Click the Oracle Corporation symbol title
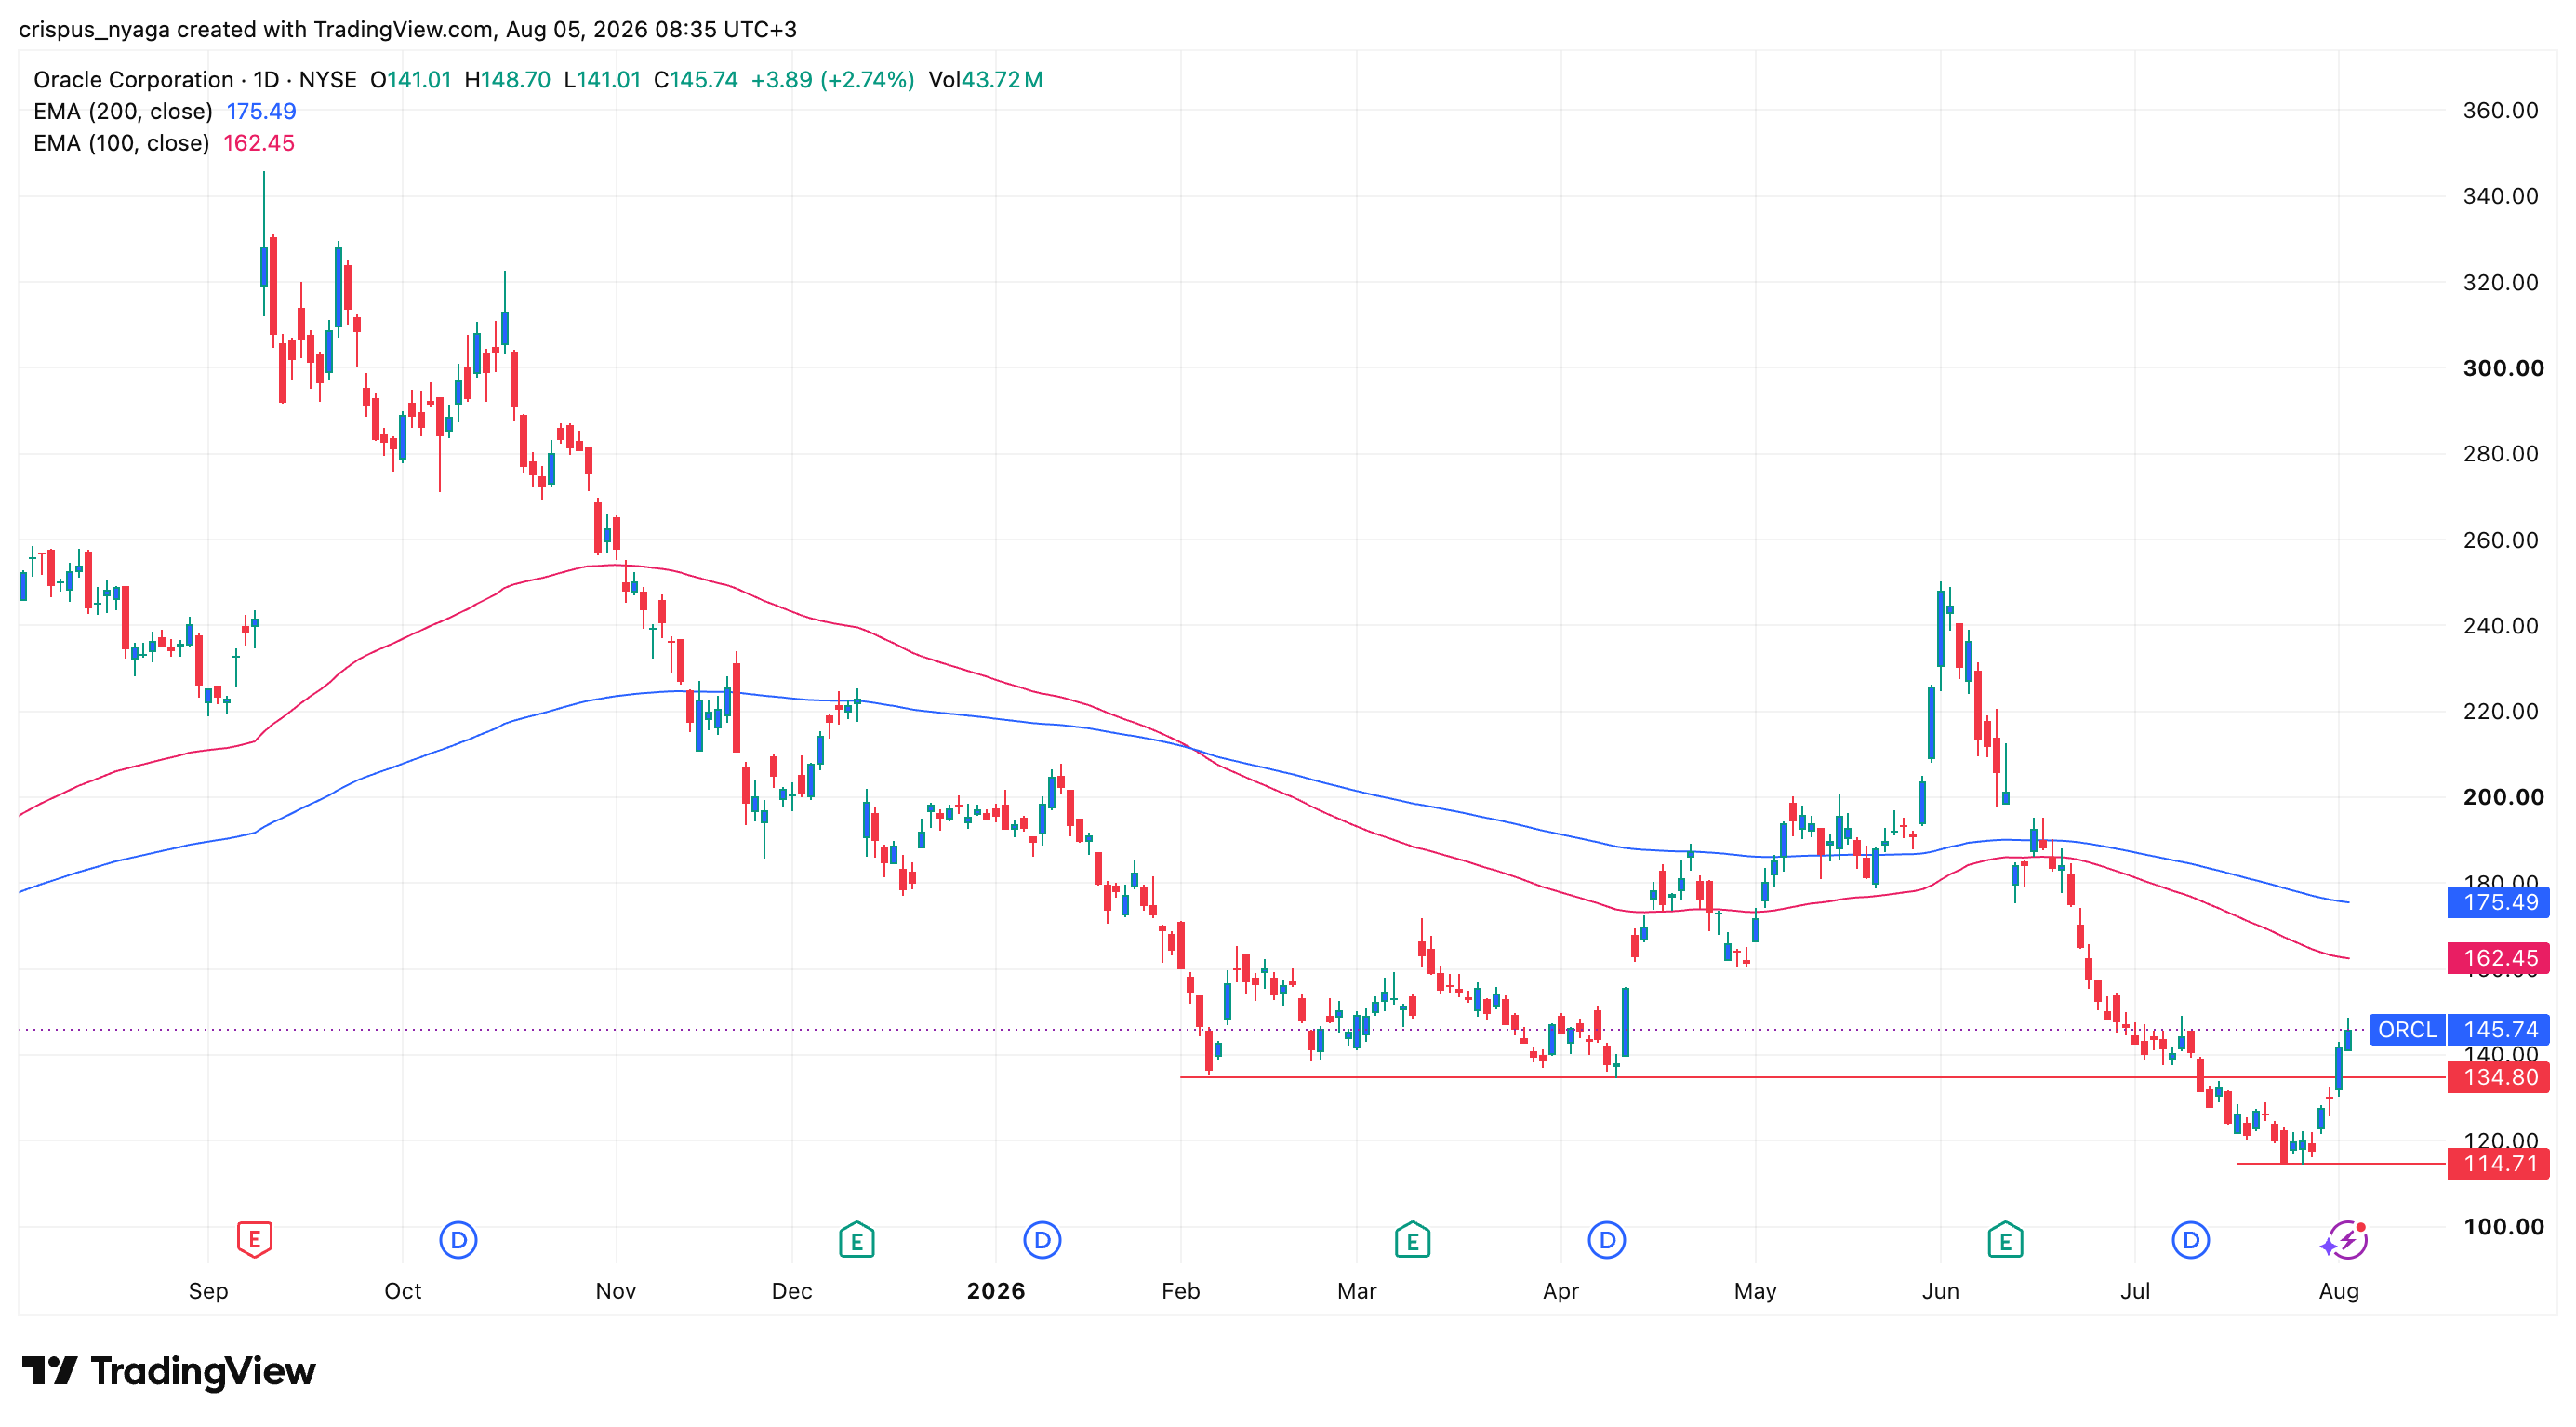 [x=133, y=80]
